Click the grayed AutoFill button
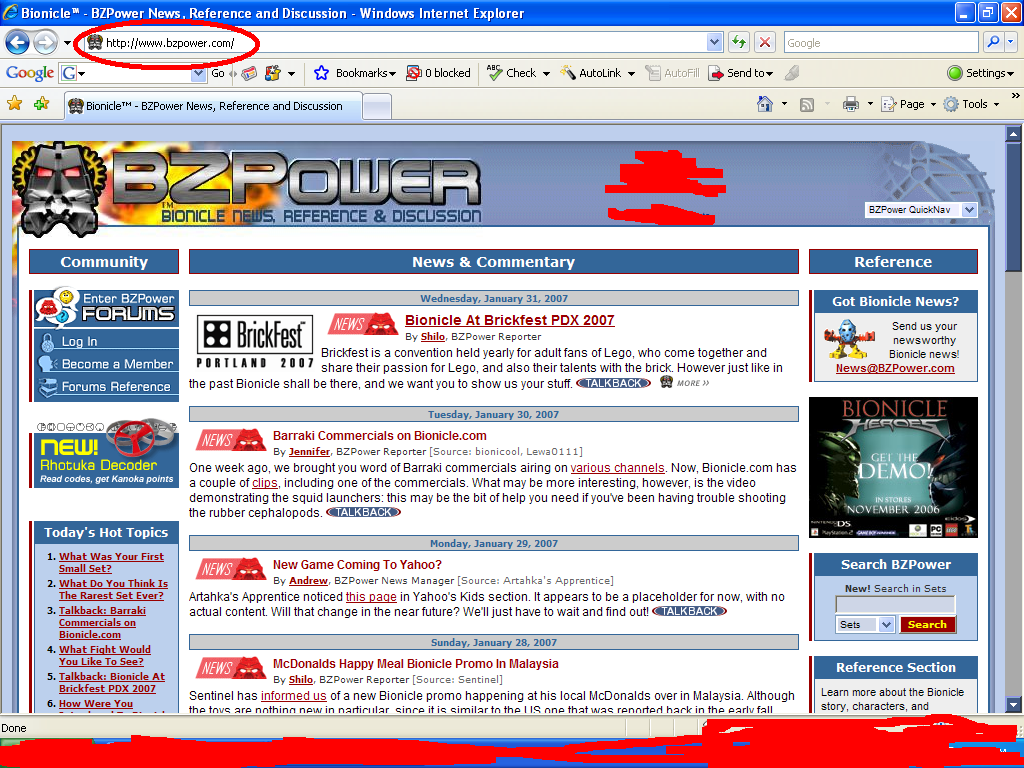This screenshot has height=768, width=1024. (x=673, y=73)
